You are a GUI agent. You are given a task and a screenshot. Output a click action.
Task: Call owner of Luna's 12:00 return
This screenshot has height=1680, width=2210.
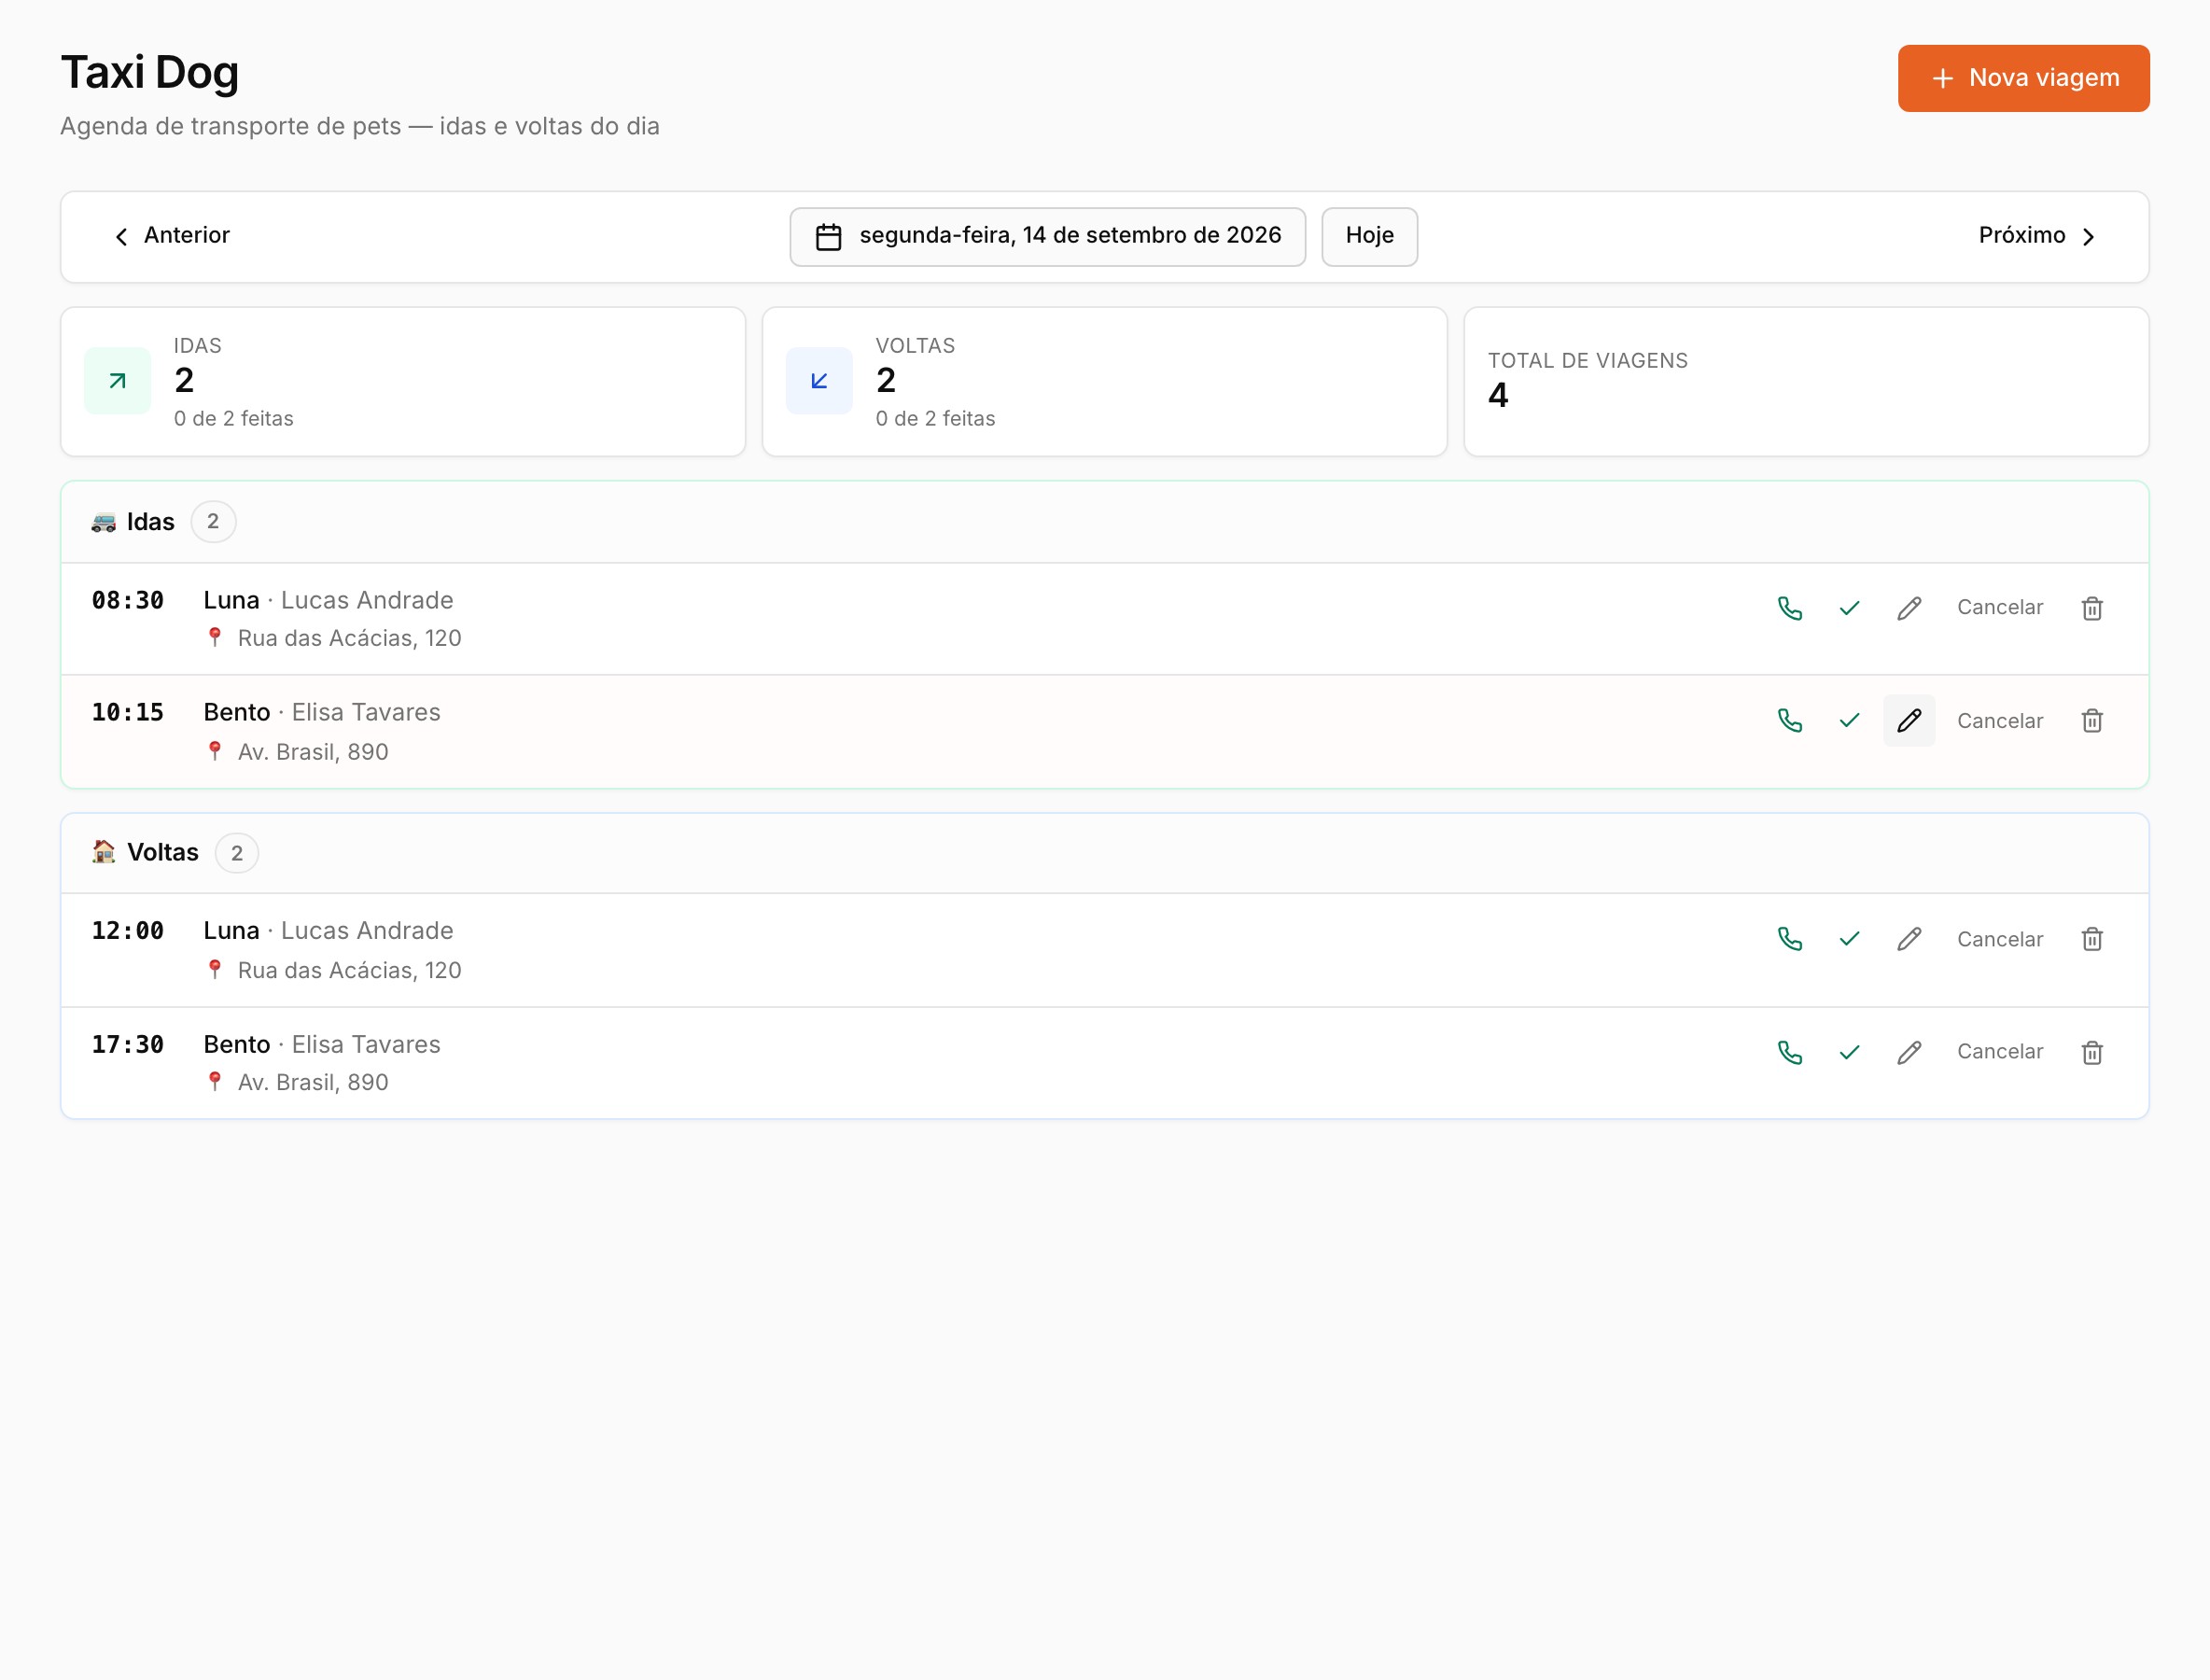[x=1790, y=939]
